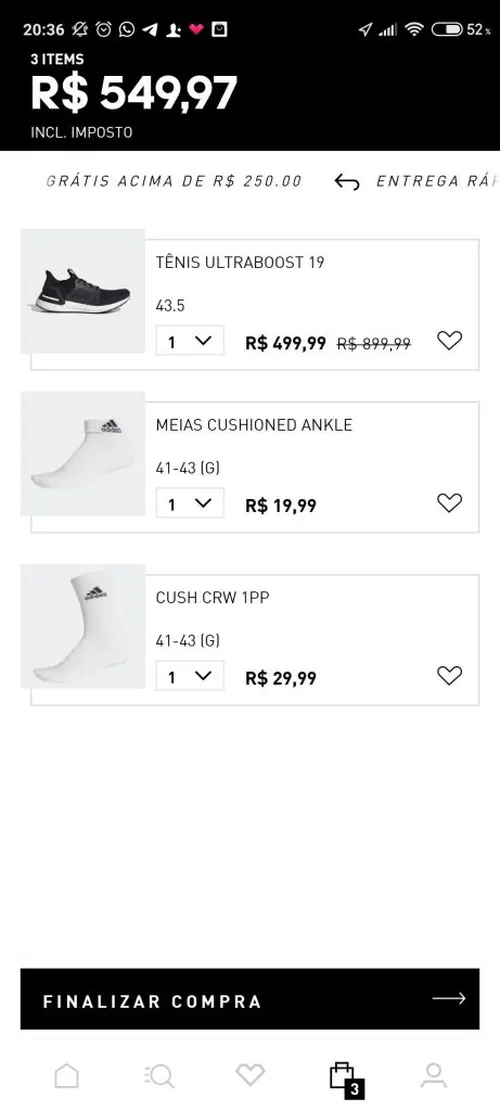This screenshot has height=1111, width=500.
Task: Change quantity of Cush Crw 1PP
Action: 190,676
